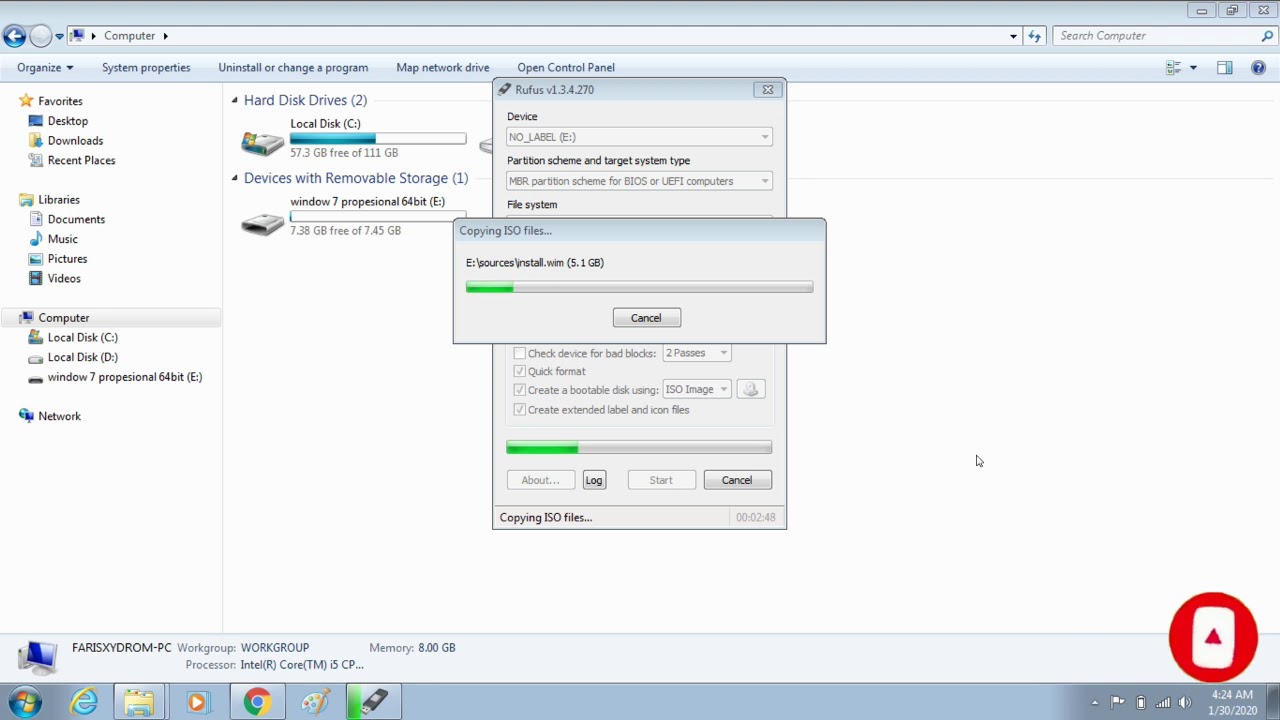Screen dimensions: 1280x720
Task: Select Libraries in the navigation pane
Action: (x=59, y=200)
